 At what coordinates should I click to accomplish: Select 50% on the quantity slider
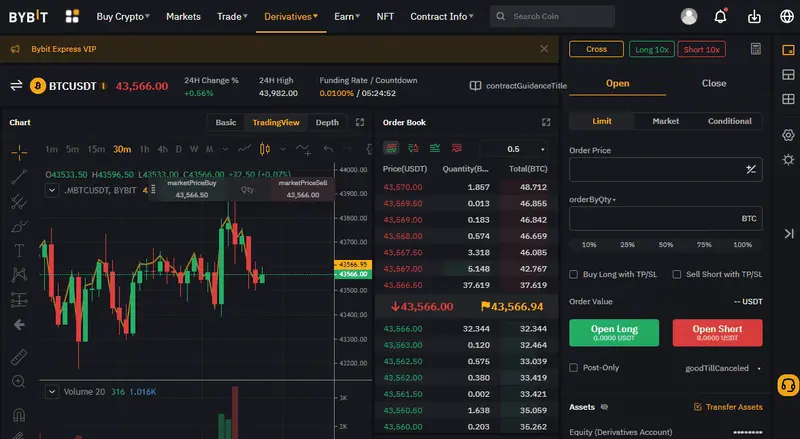pos(665,244)
